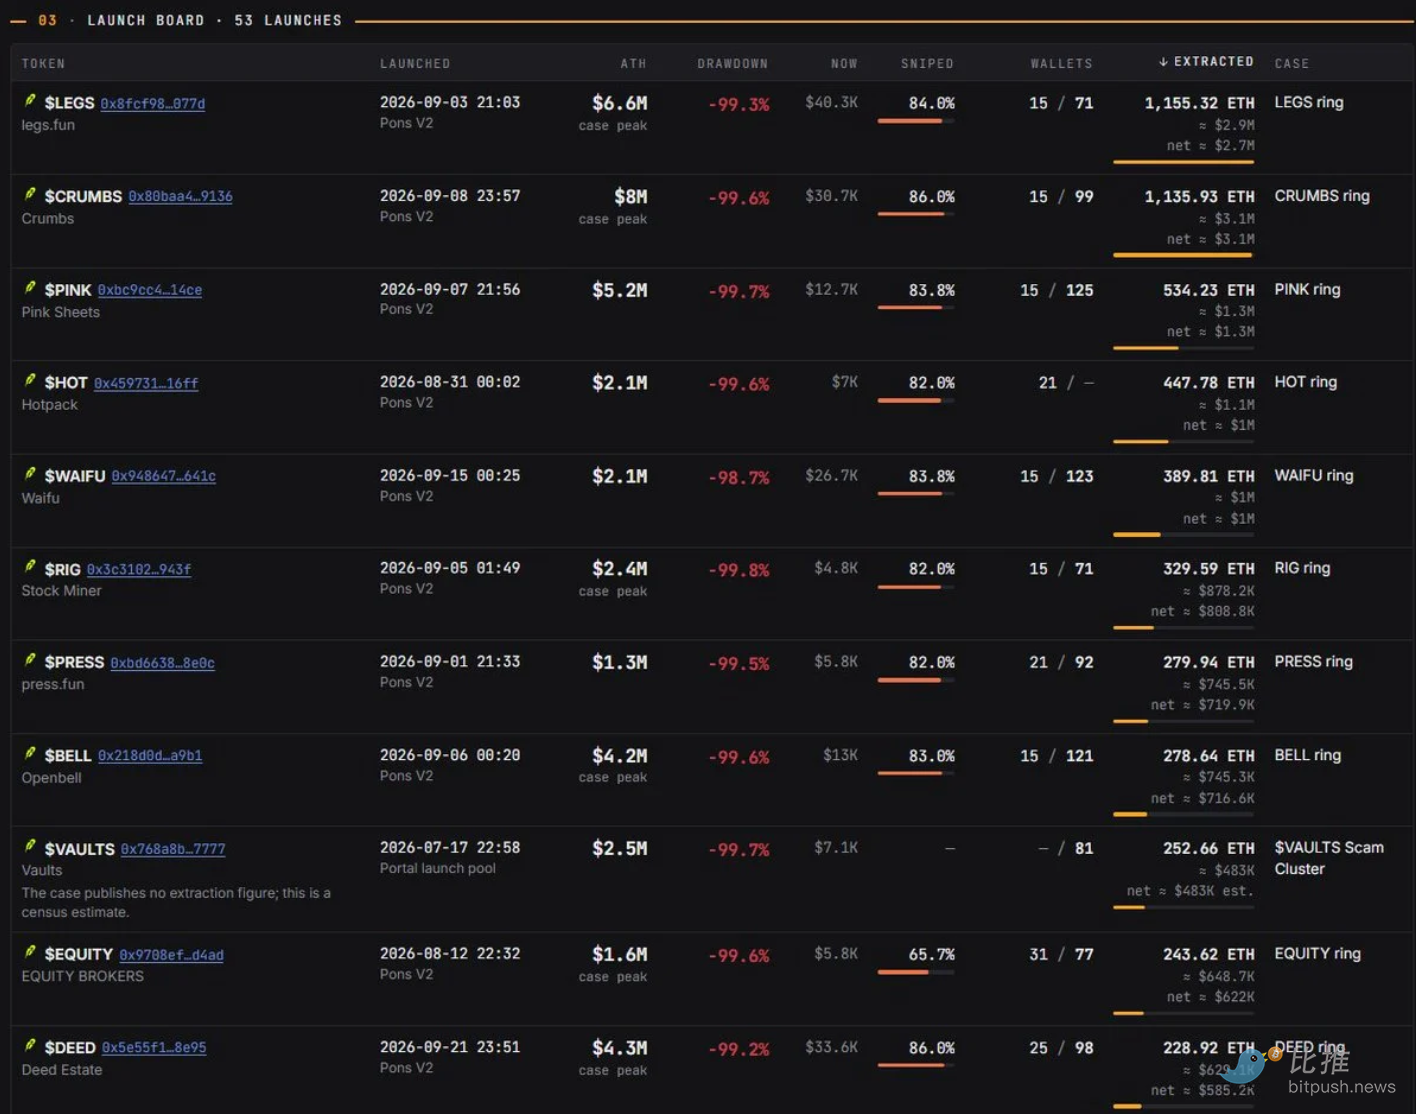1416x1114 pixels.
Task: Click the icon next to $EQUITY
Action: click(30, 953)
